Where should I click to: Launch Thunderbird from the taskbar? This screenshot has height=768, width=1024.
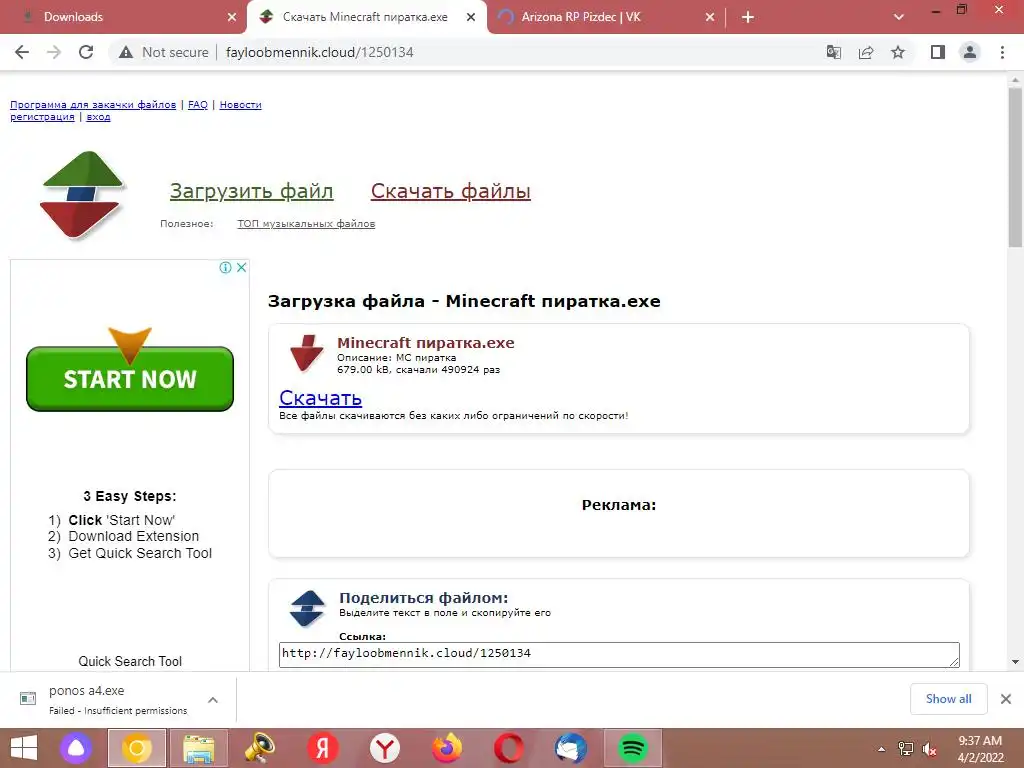(571, 748)
